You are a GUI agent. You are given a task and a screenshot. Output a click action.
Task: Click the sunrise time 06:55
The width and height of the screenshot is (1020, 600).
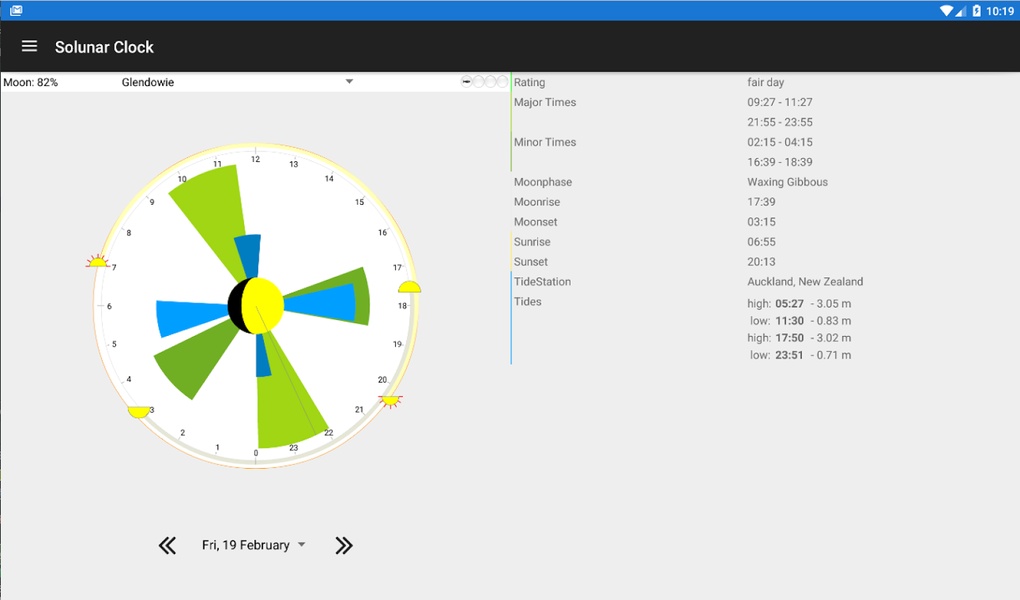click(761, 242)
